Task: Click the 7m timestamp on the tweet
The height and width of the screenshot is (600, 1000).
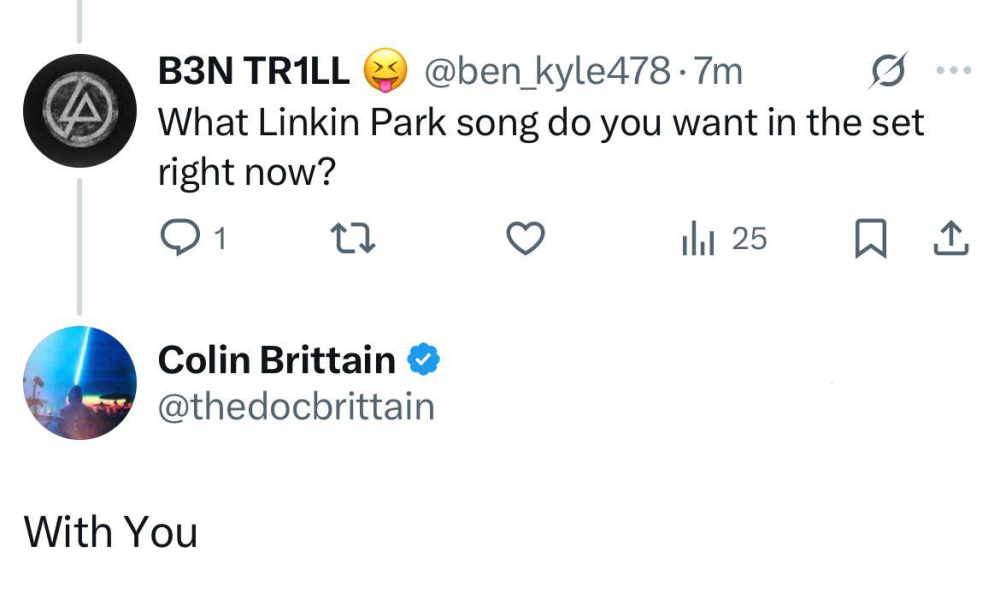Action: 718,71
